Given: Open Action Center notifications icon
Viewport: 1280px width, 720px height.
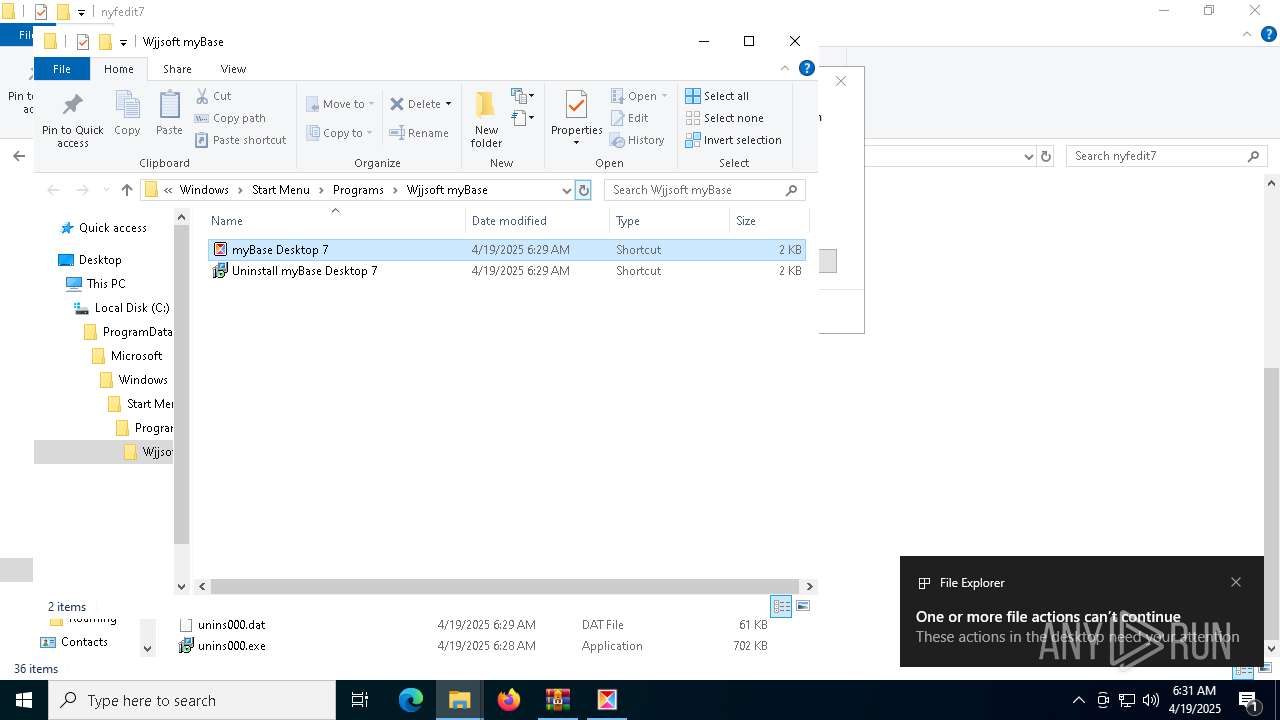Looking at the screenshot, I should coord(1249,700).
